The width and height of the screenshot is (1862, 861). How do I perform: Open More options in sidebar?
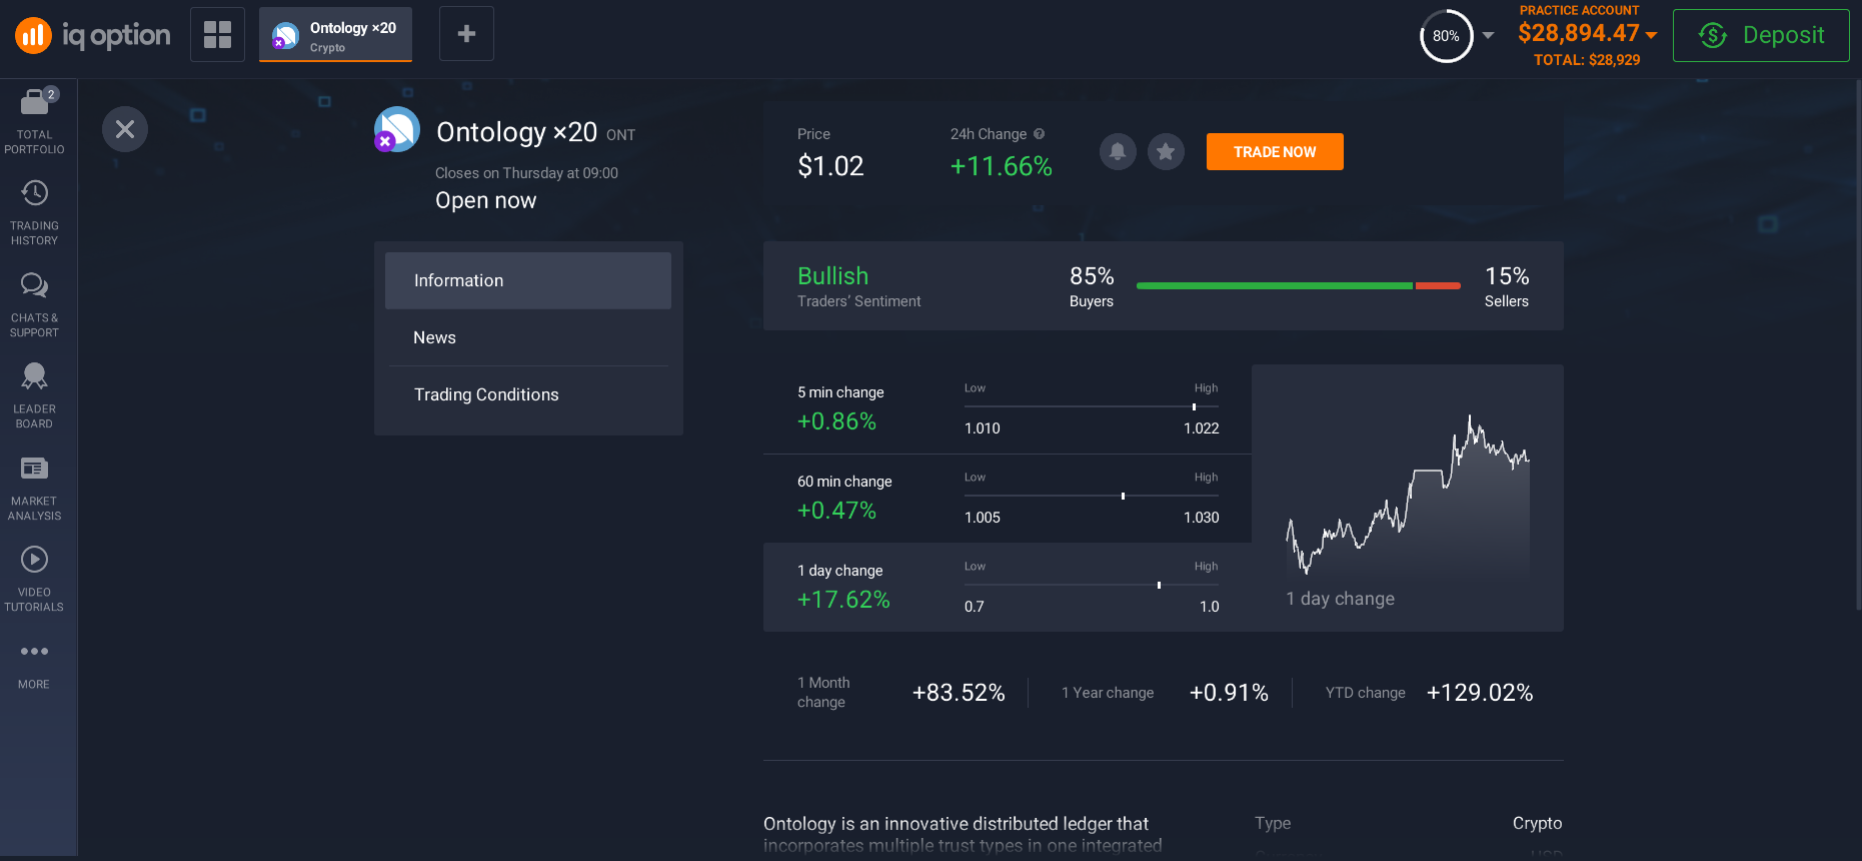(35, 665)
